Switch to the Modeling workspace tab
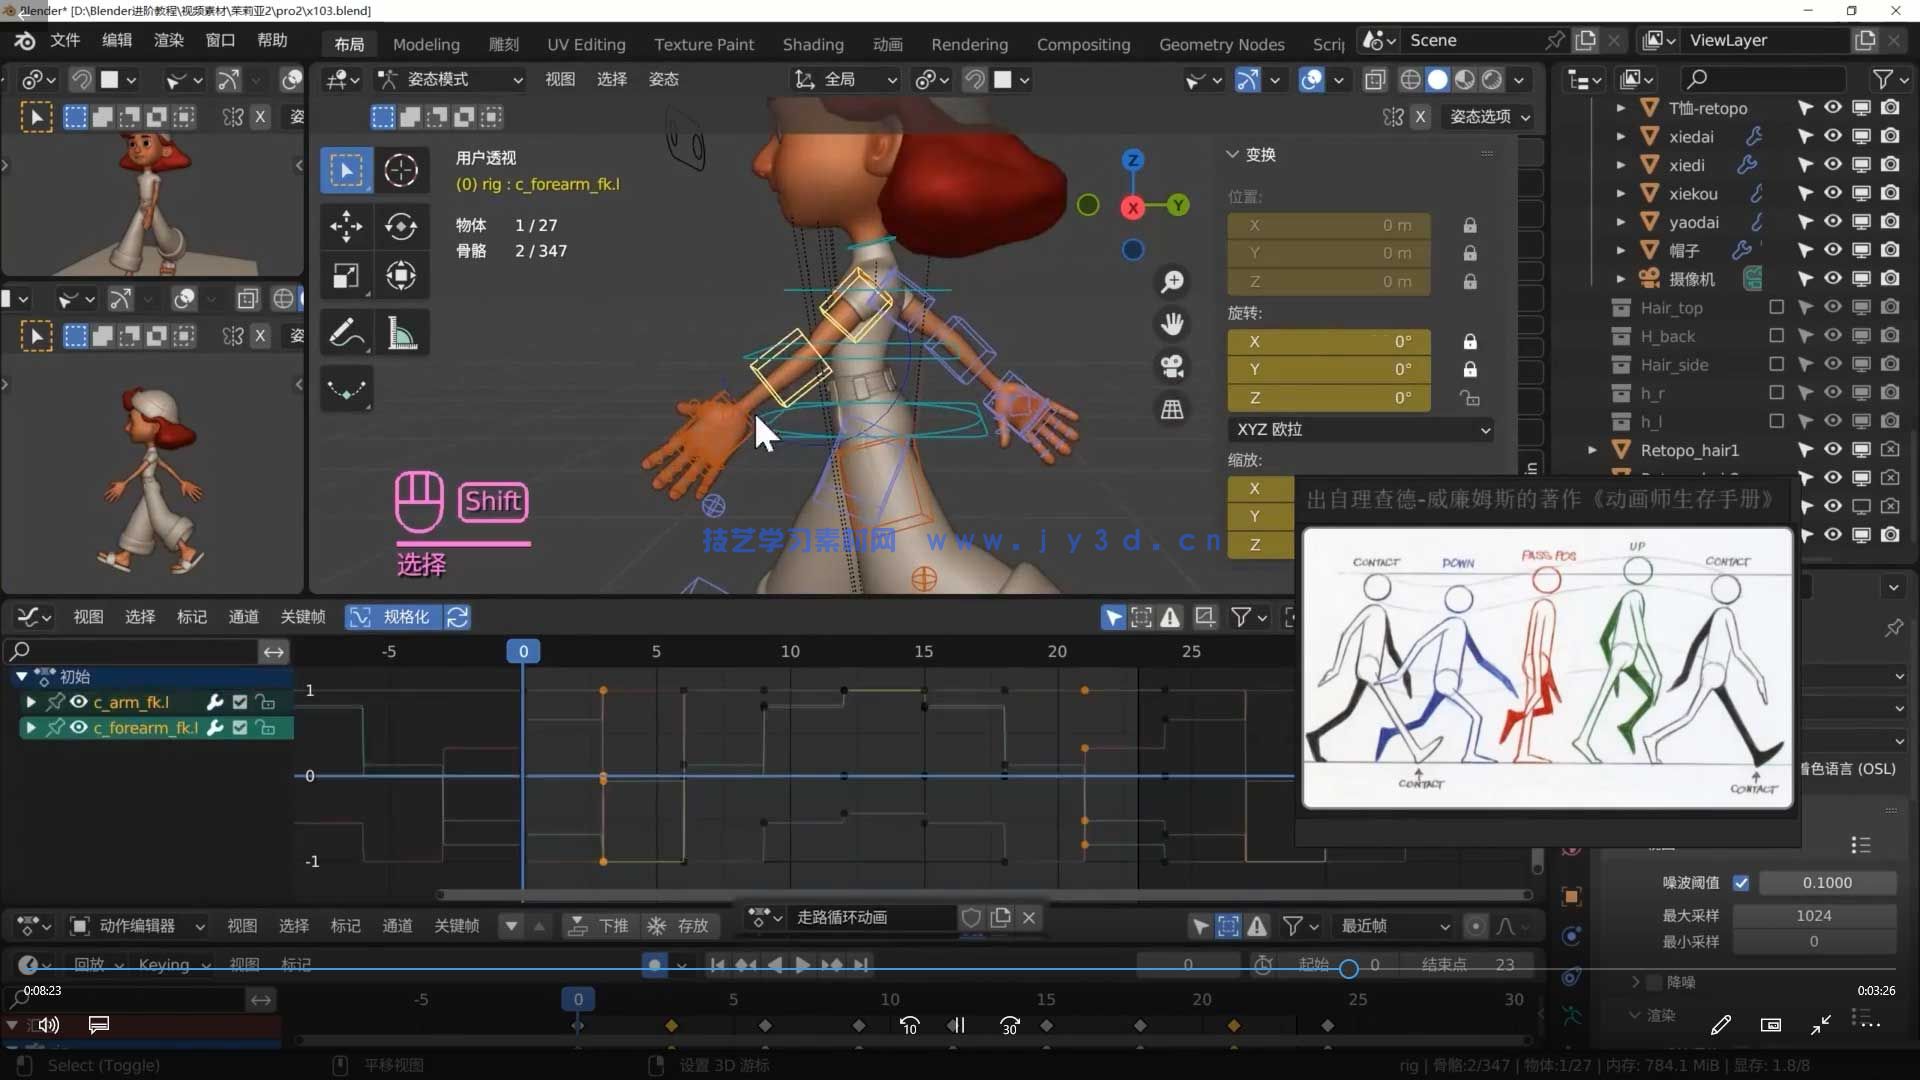 (426, 44)
